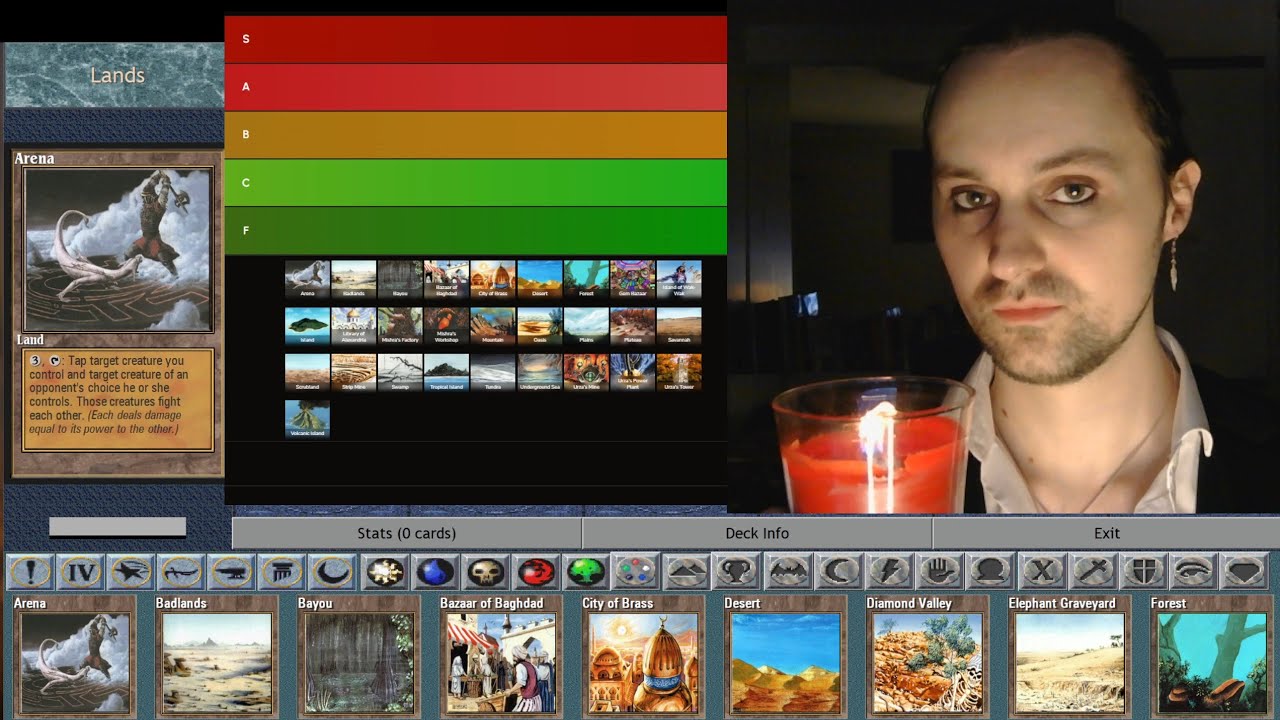Pick the Underground Sea tier list tile
This screenshot has width=1280, height=720.
coord(539,372)
